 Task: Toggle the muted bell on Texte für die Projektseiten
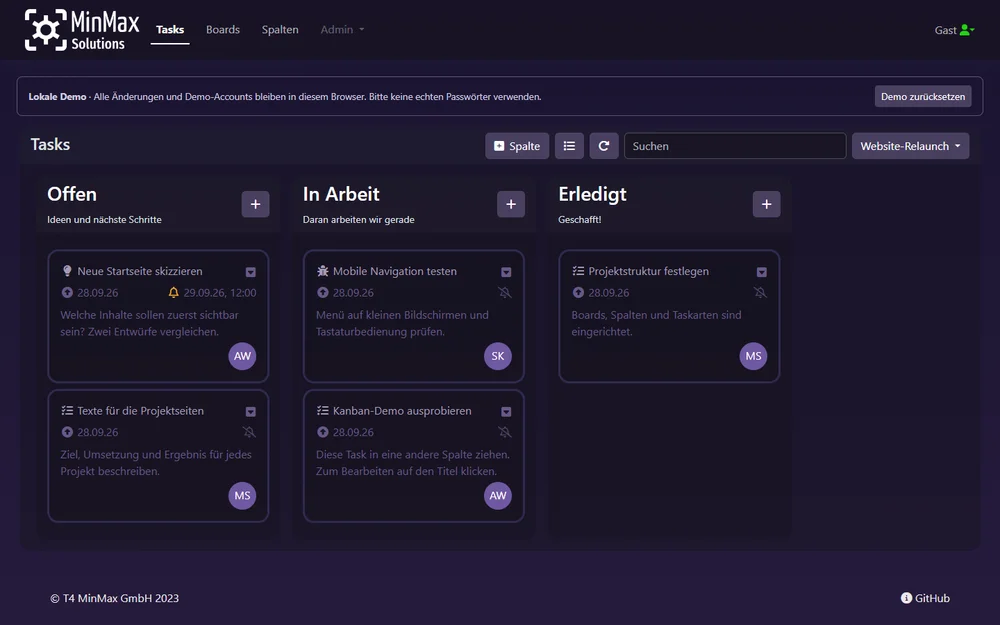click(249, 432)
